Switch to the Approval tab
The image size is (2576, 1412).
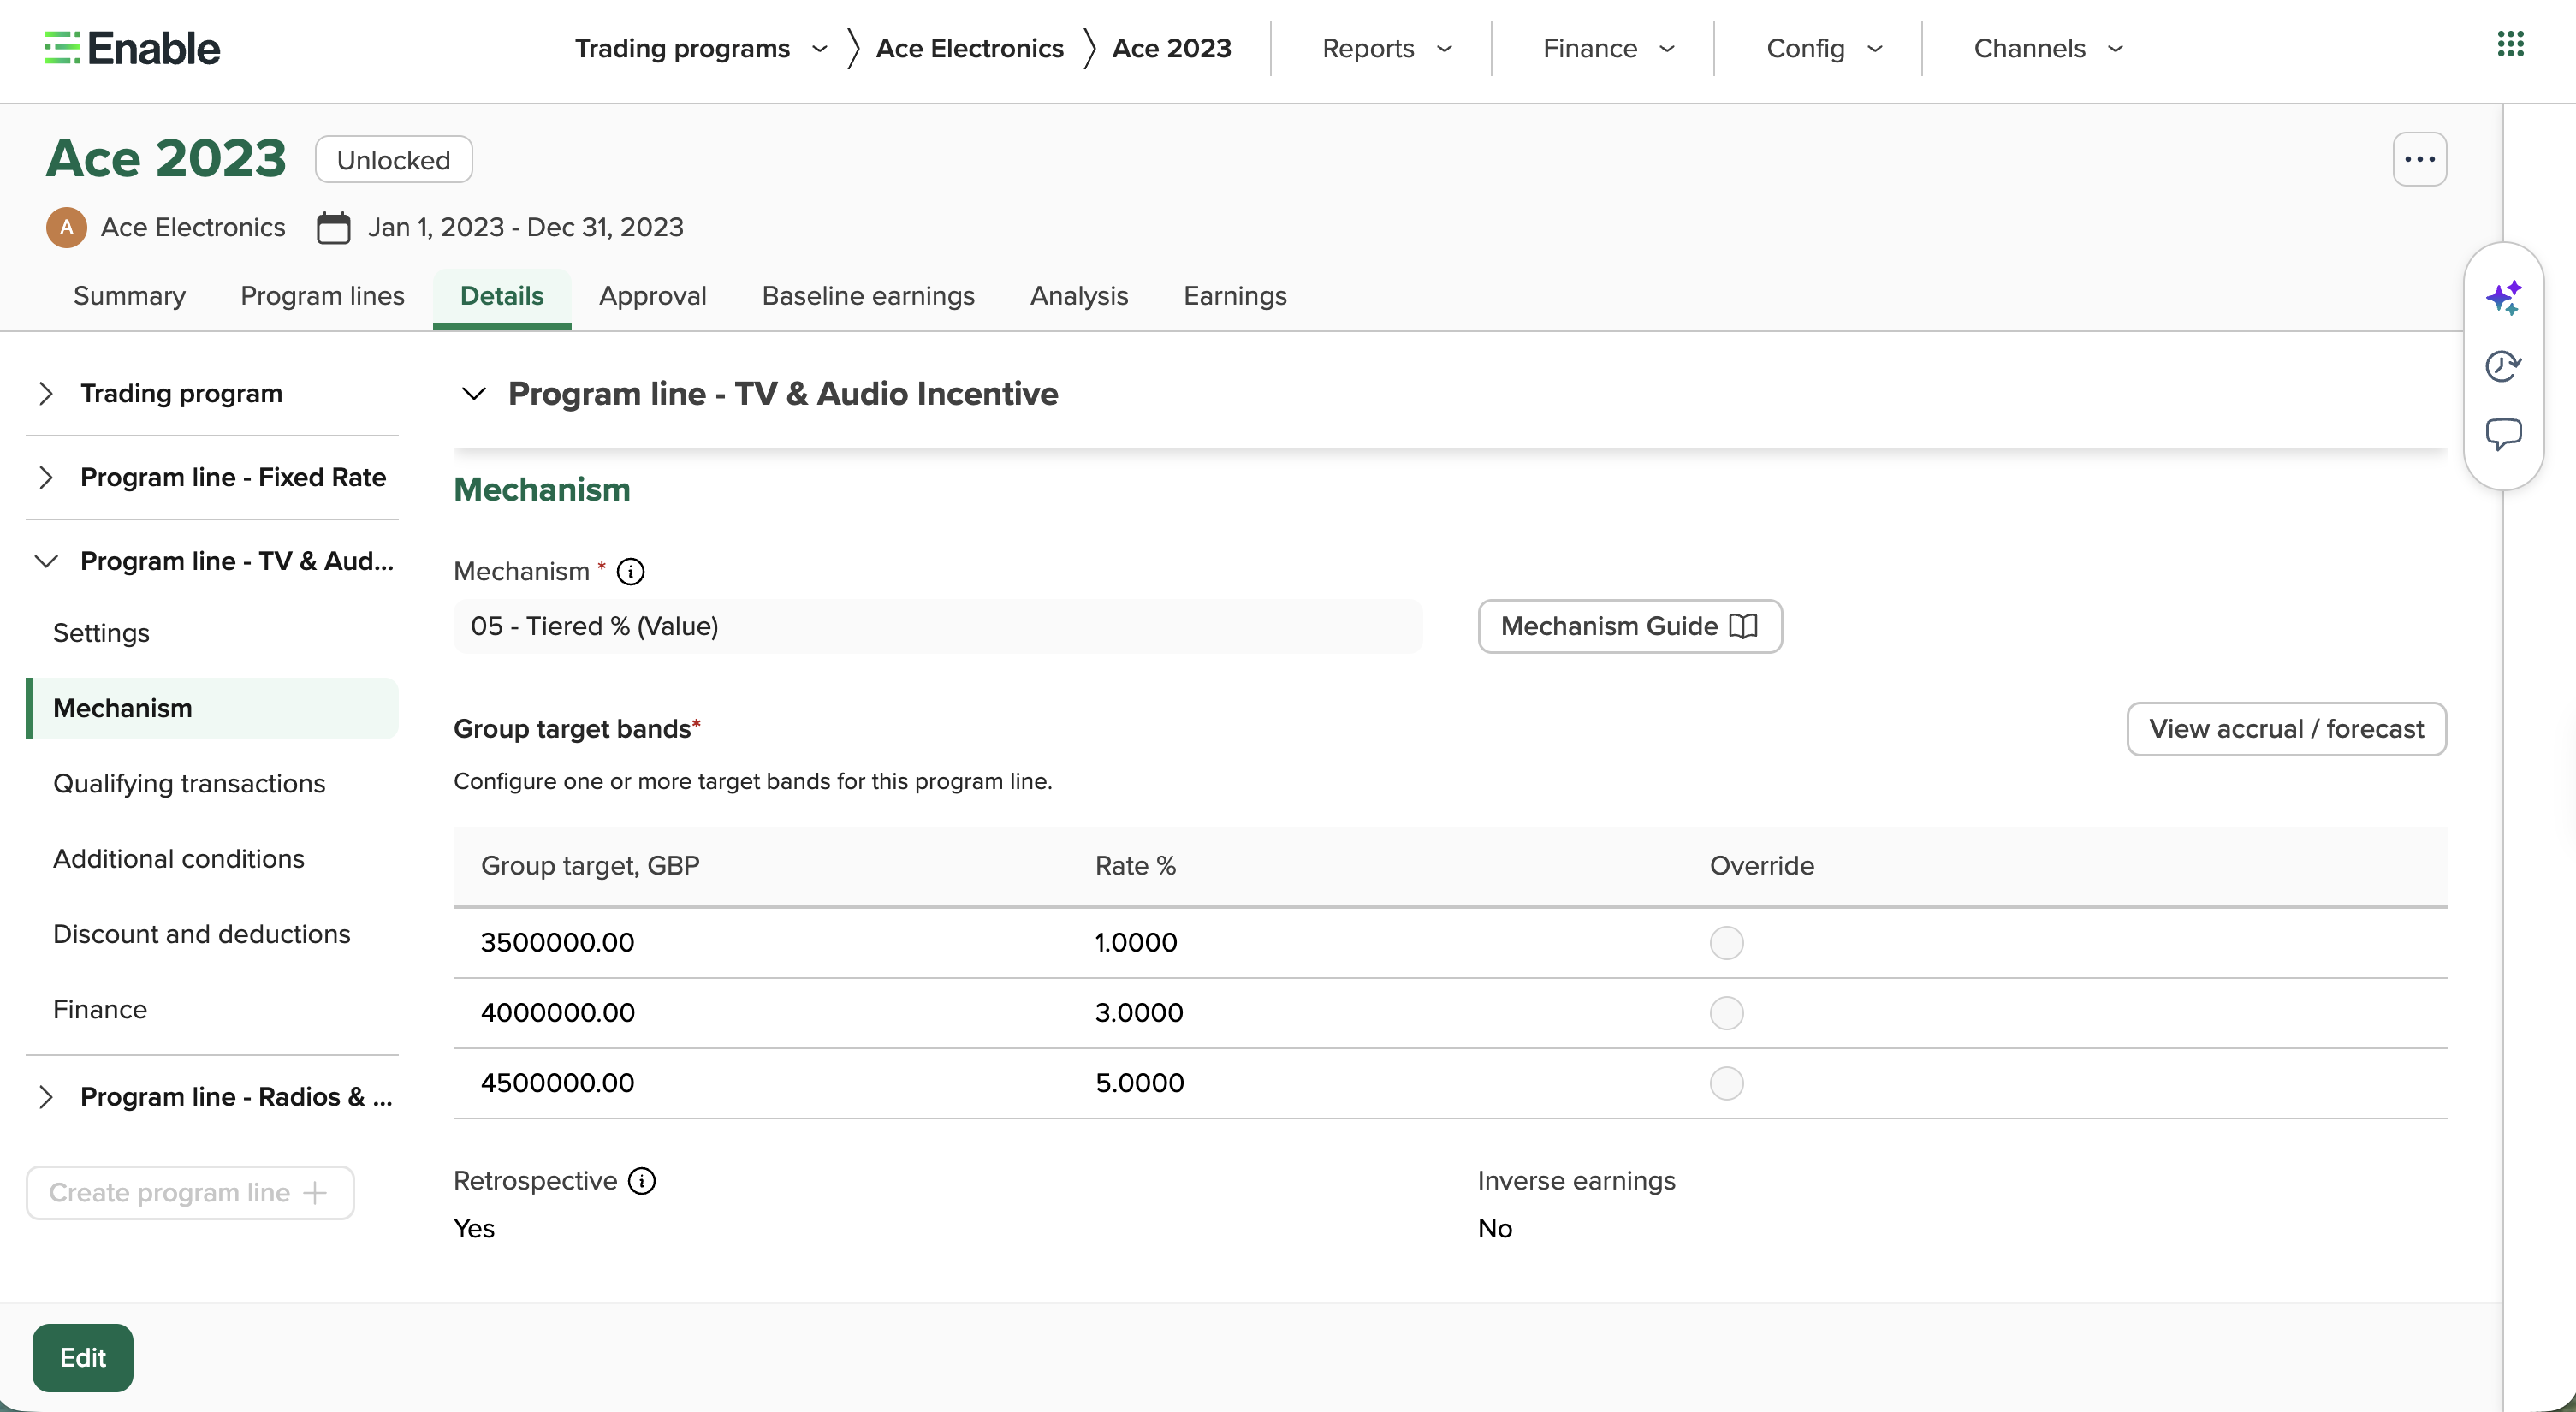pyautogui.click(x=652, y=296)
